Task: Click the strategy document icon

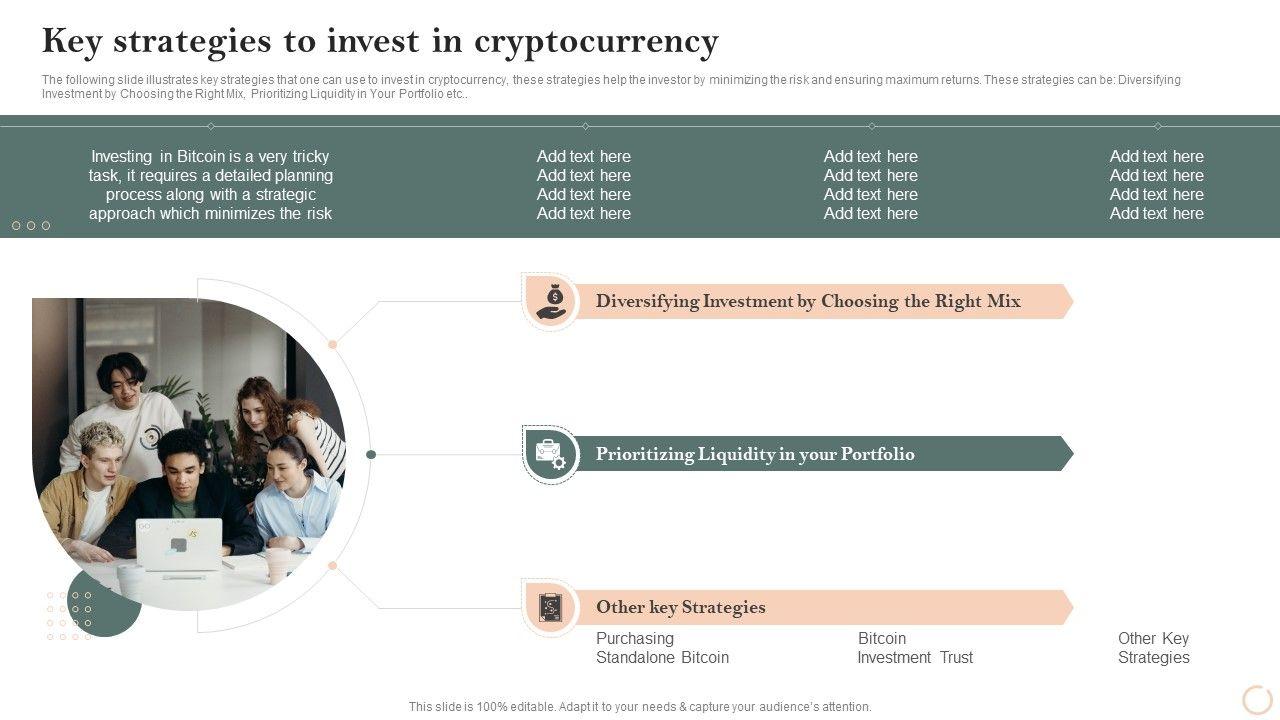Action: 551,607
